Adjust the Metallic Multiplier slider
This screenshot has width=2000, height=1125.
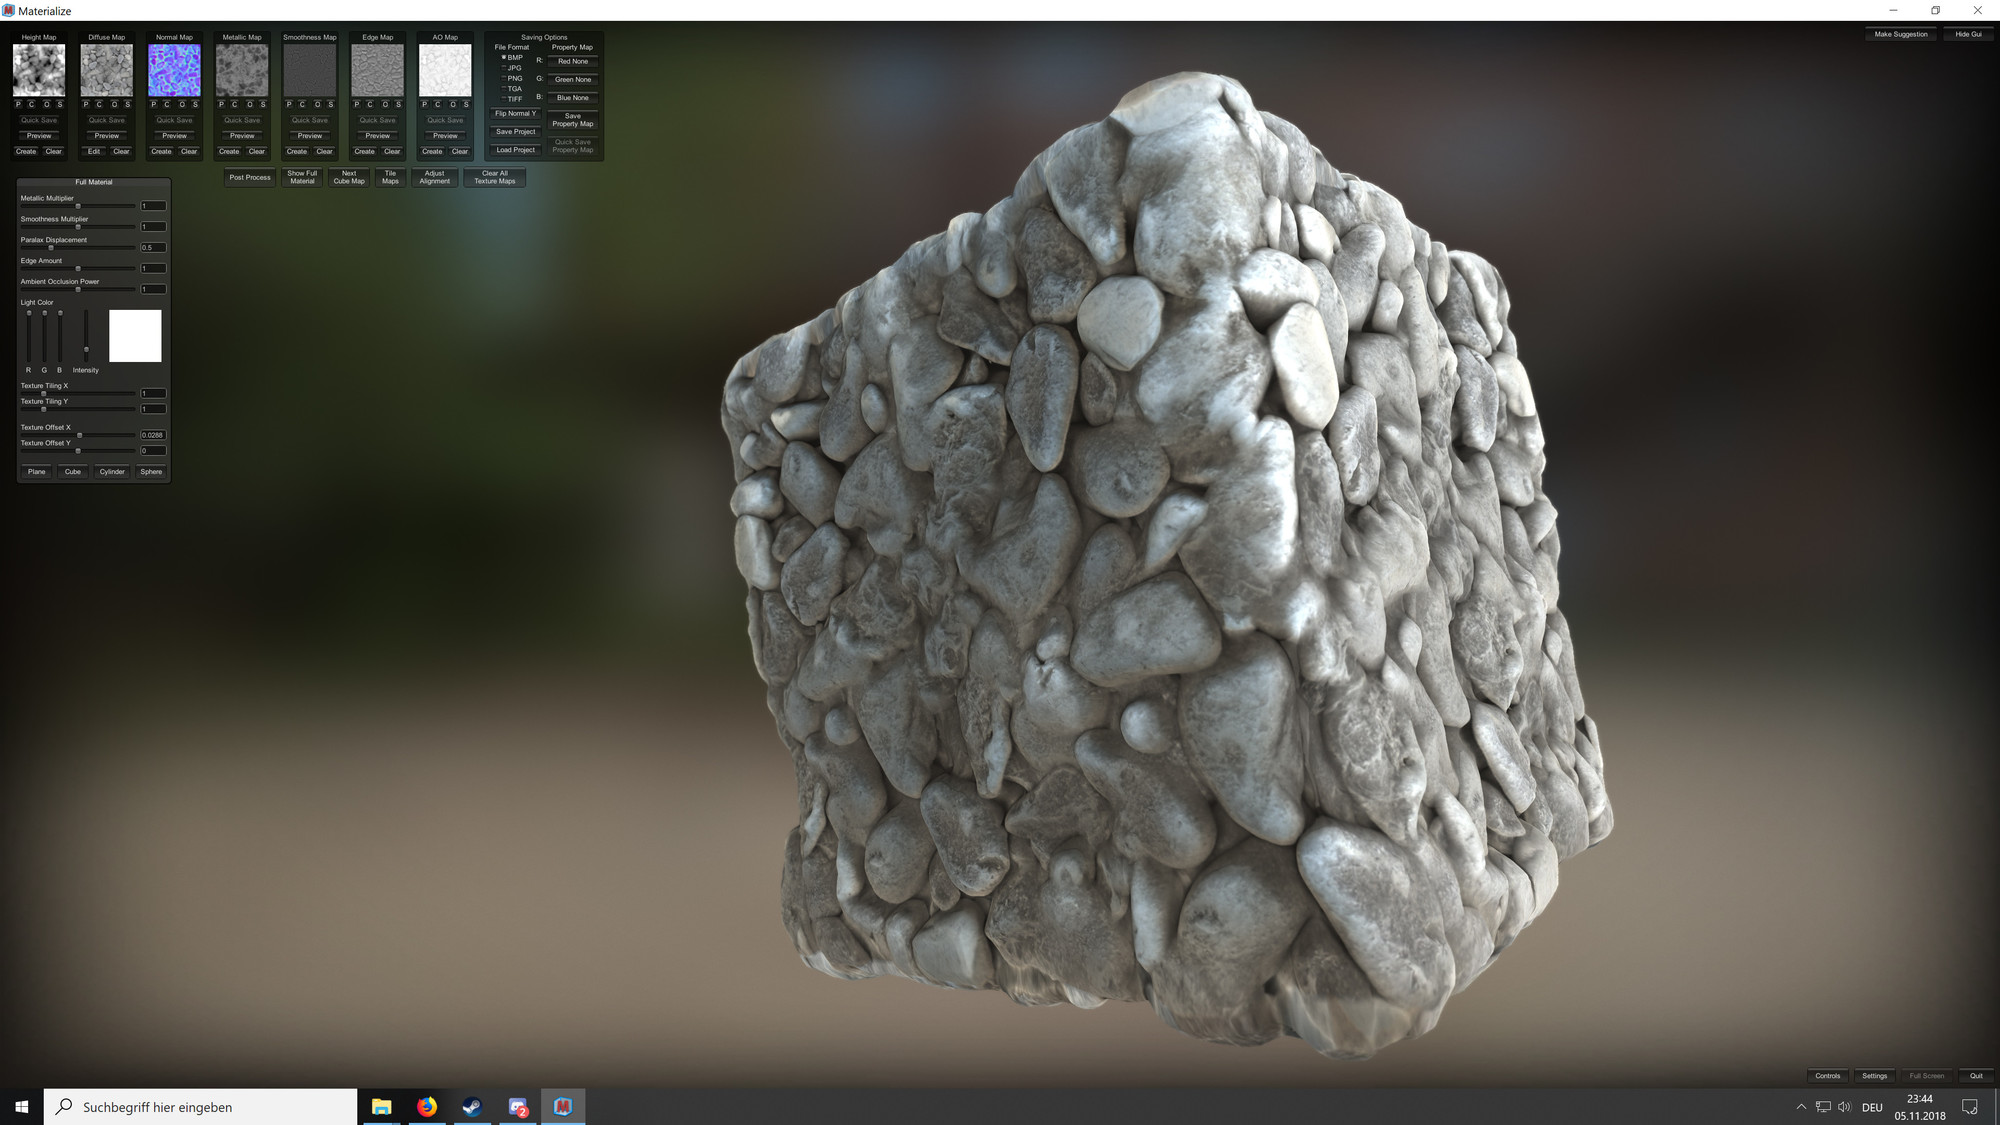coord(78,206)
